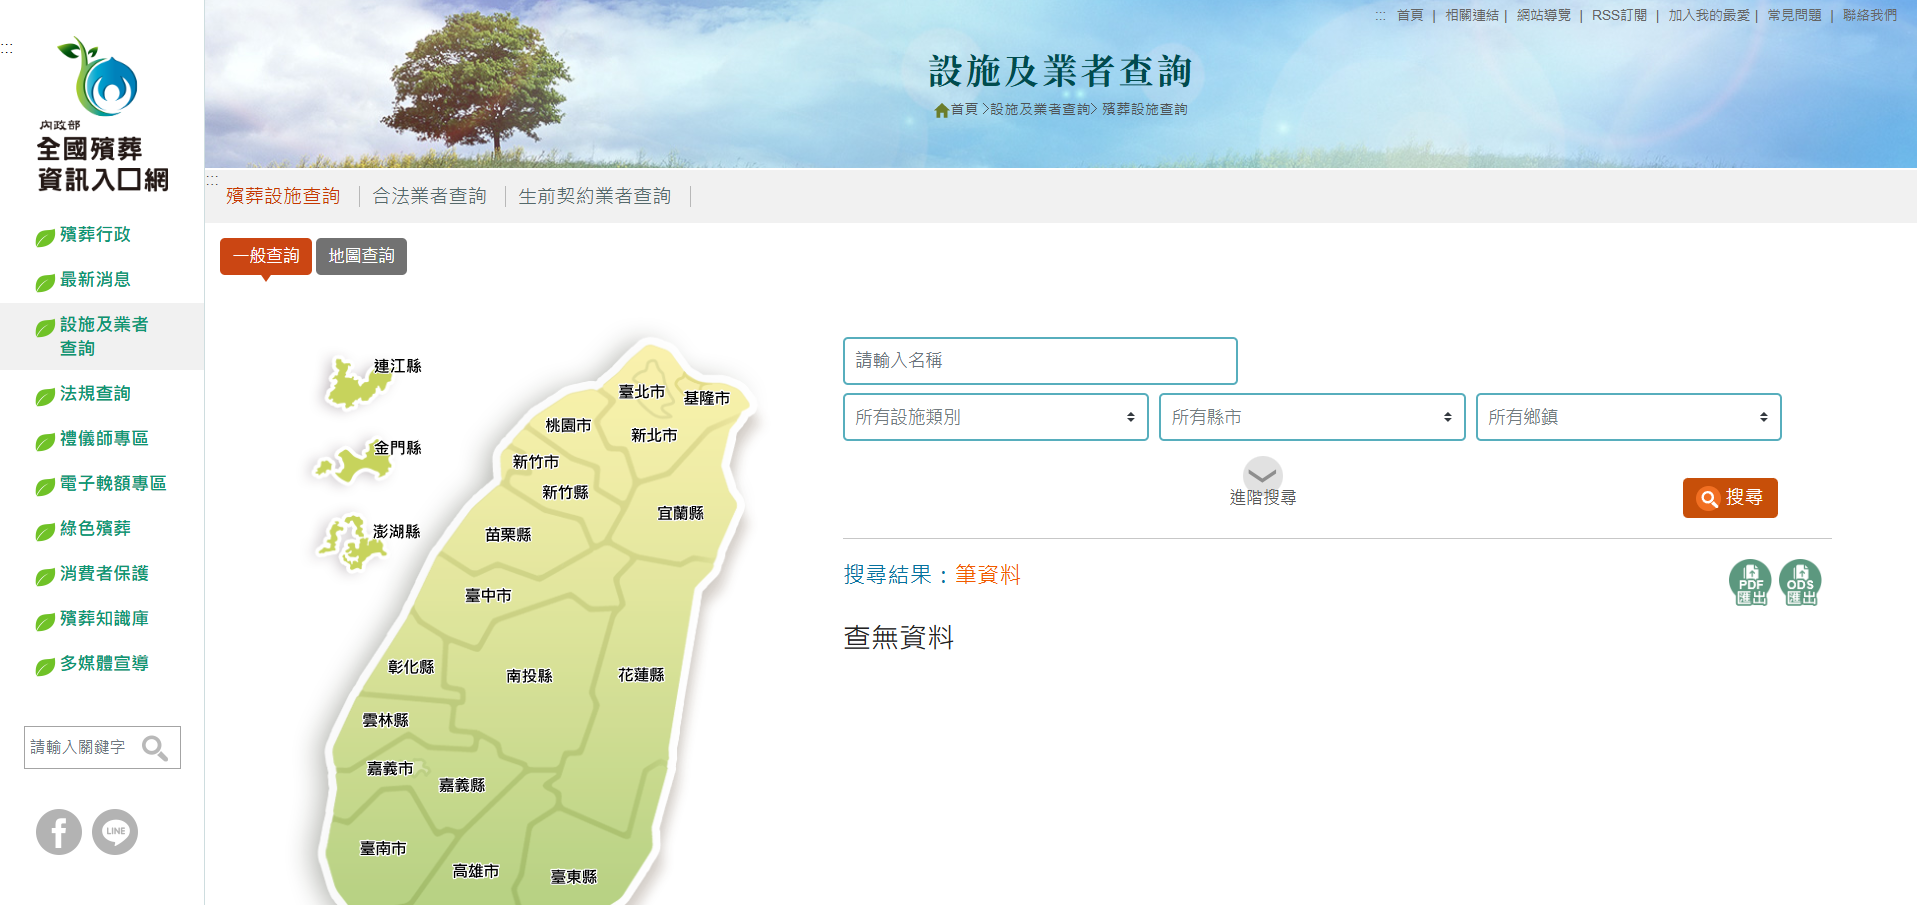
Task: Open the 所有縣市 dropdown
Action: coord(1311,417)
